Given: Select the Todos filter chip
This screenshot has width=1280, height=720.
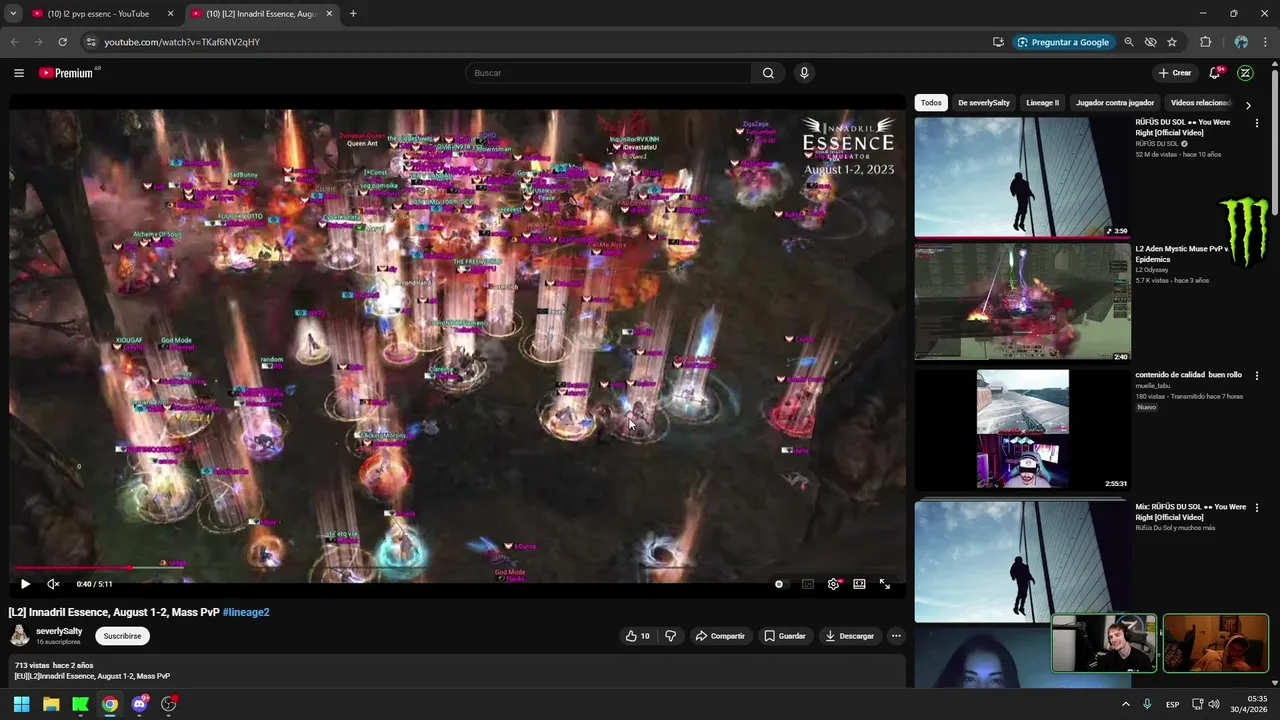Looking at the screenshot, I should click(931, 102).
